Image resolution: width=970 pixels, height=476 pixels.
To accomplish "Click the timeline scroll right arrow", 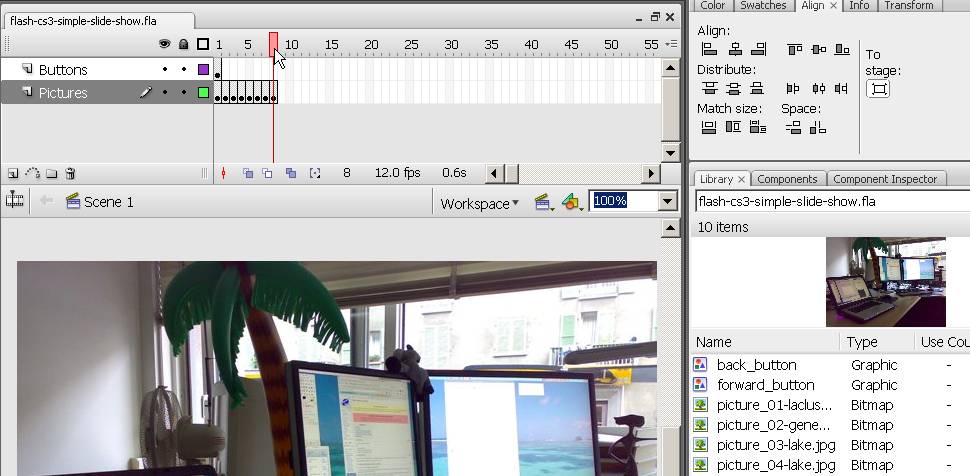I will click(x=650, y=174).
